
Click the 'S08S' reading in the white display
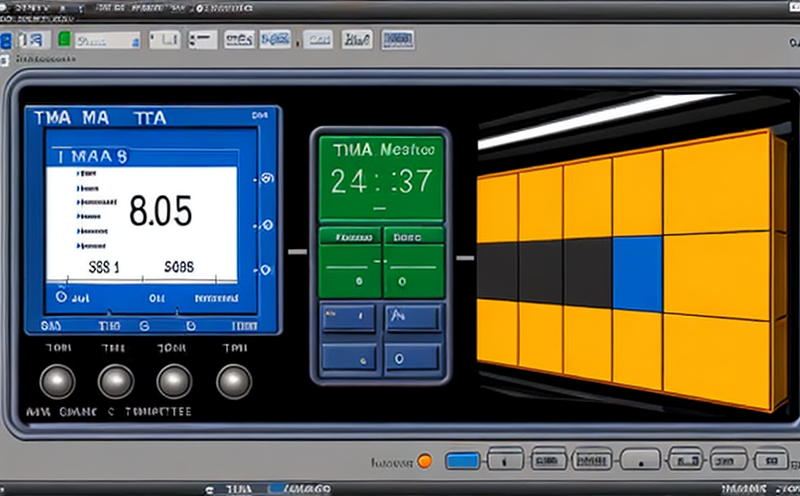[179, 266]
